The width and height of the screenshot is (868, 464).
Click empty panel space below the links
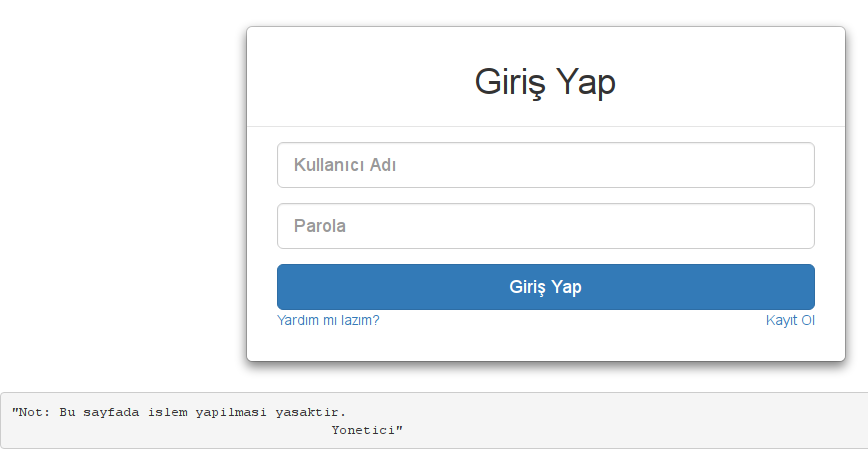[x=545, y=344]
